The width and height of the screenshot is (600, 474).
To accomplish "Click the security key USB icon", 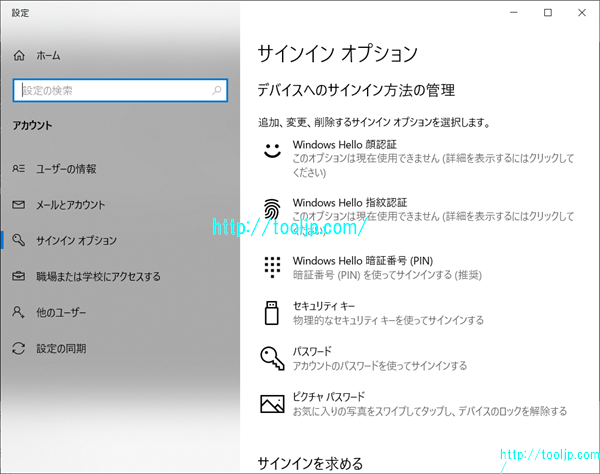I will click(272, 313).
